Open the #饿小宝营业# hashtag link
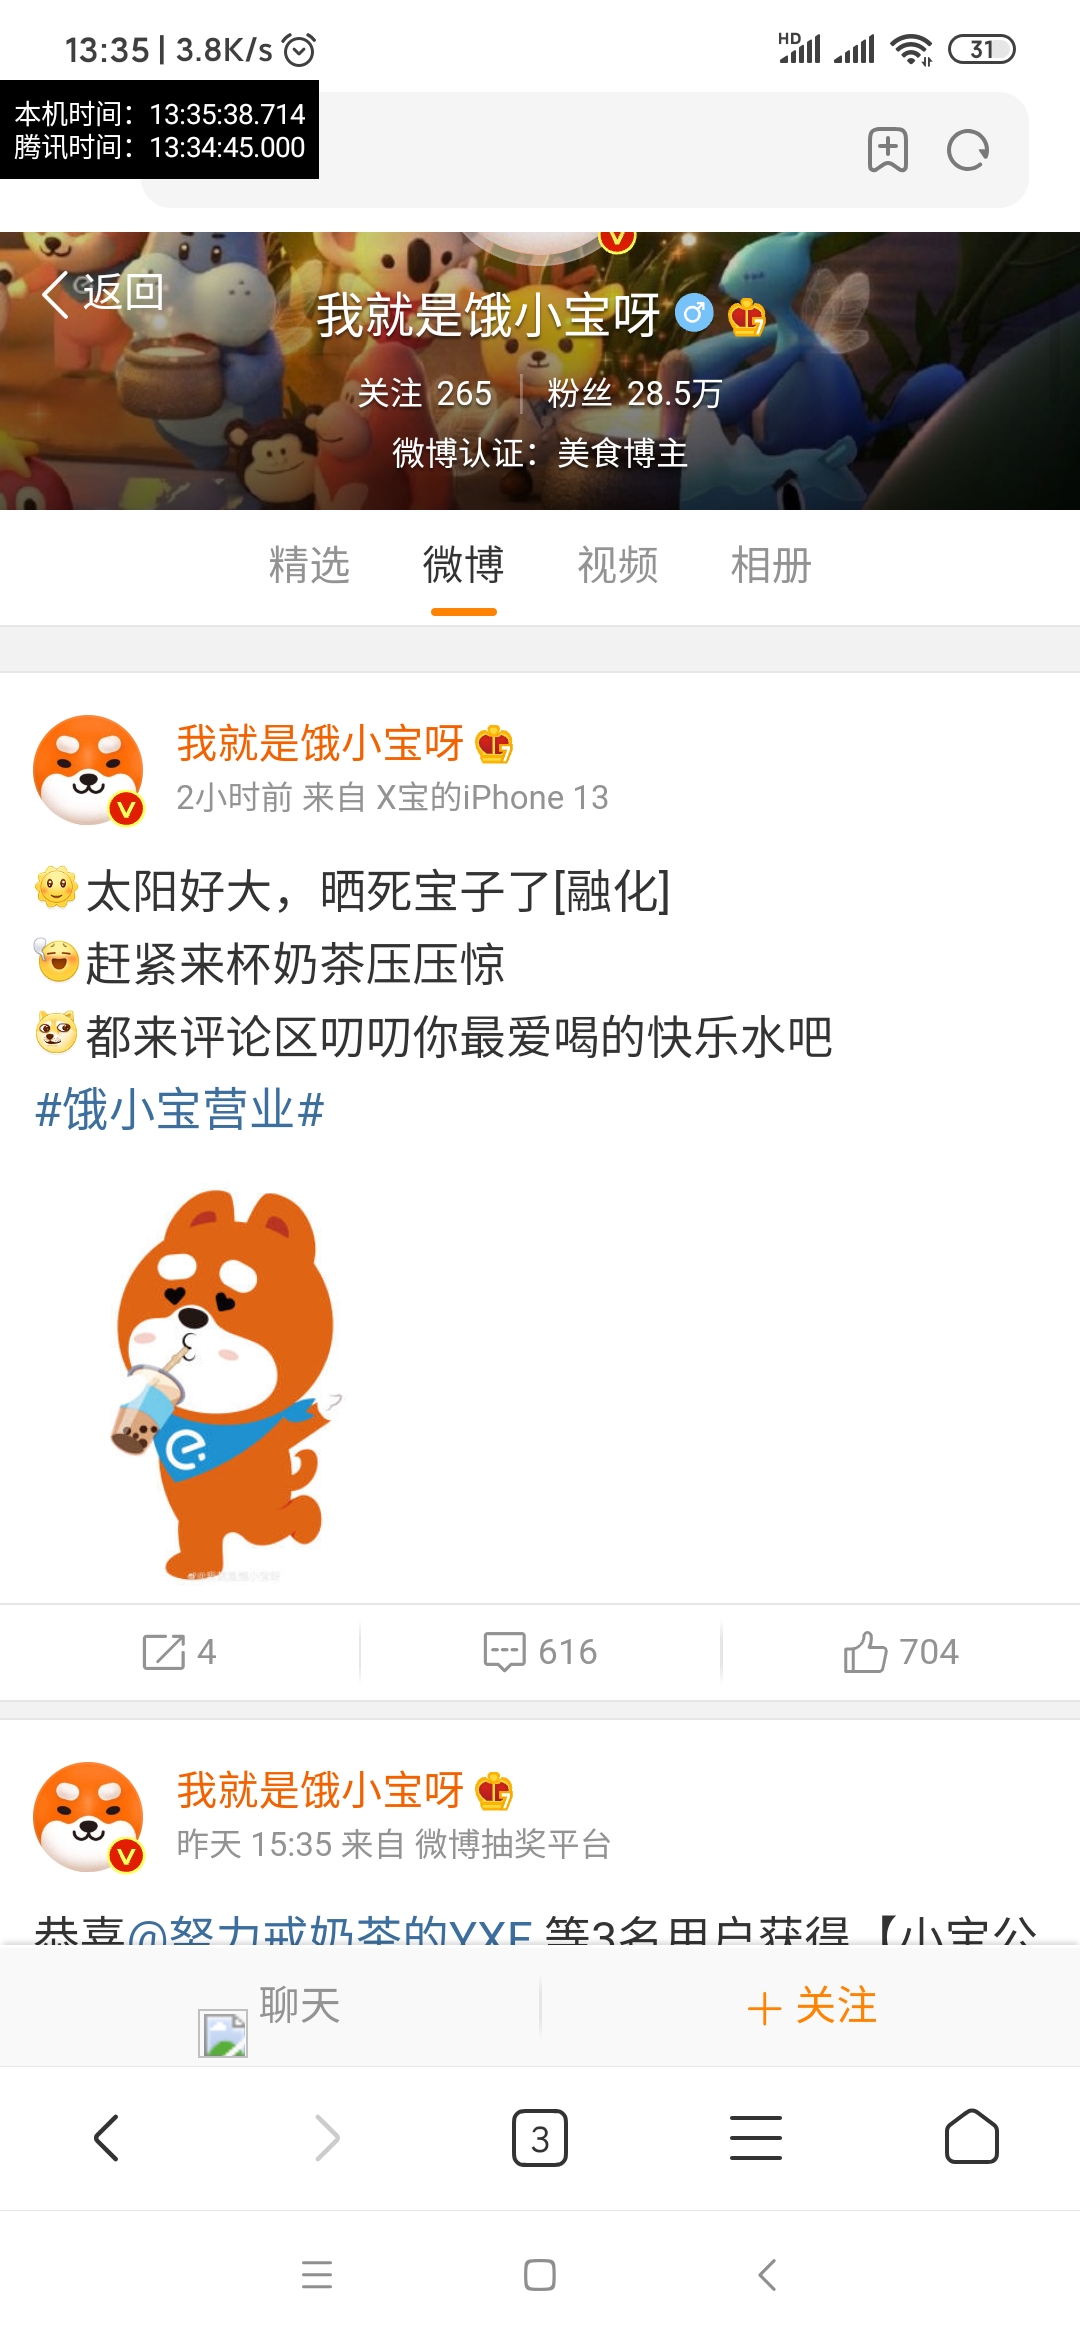Screen dimensions: 1080x2340 (x=180, y=1110)
